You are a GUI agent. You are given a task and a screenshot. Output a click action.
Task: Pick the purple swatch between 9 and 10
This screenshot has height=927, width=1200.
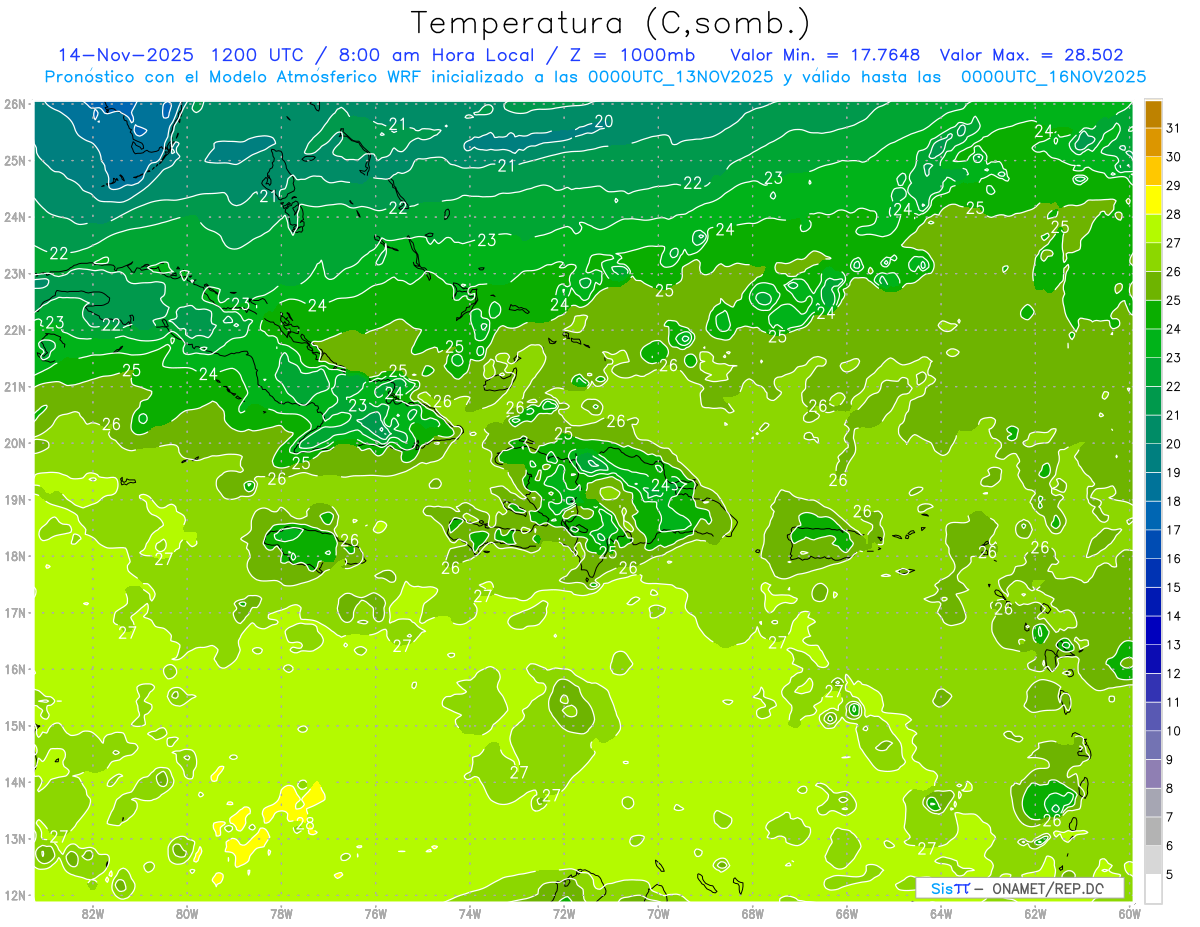1153,745
